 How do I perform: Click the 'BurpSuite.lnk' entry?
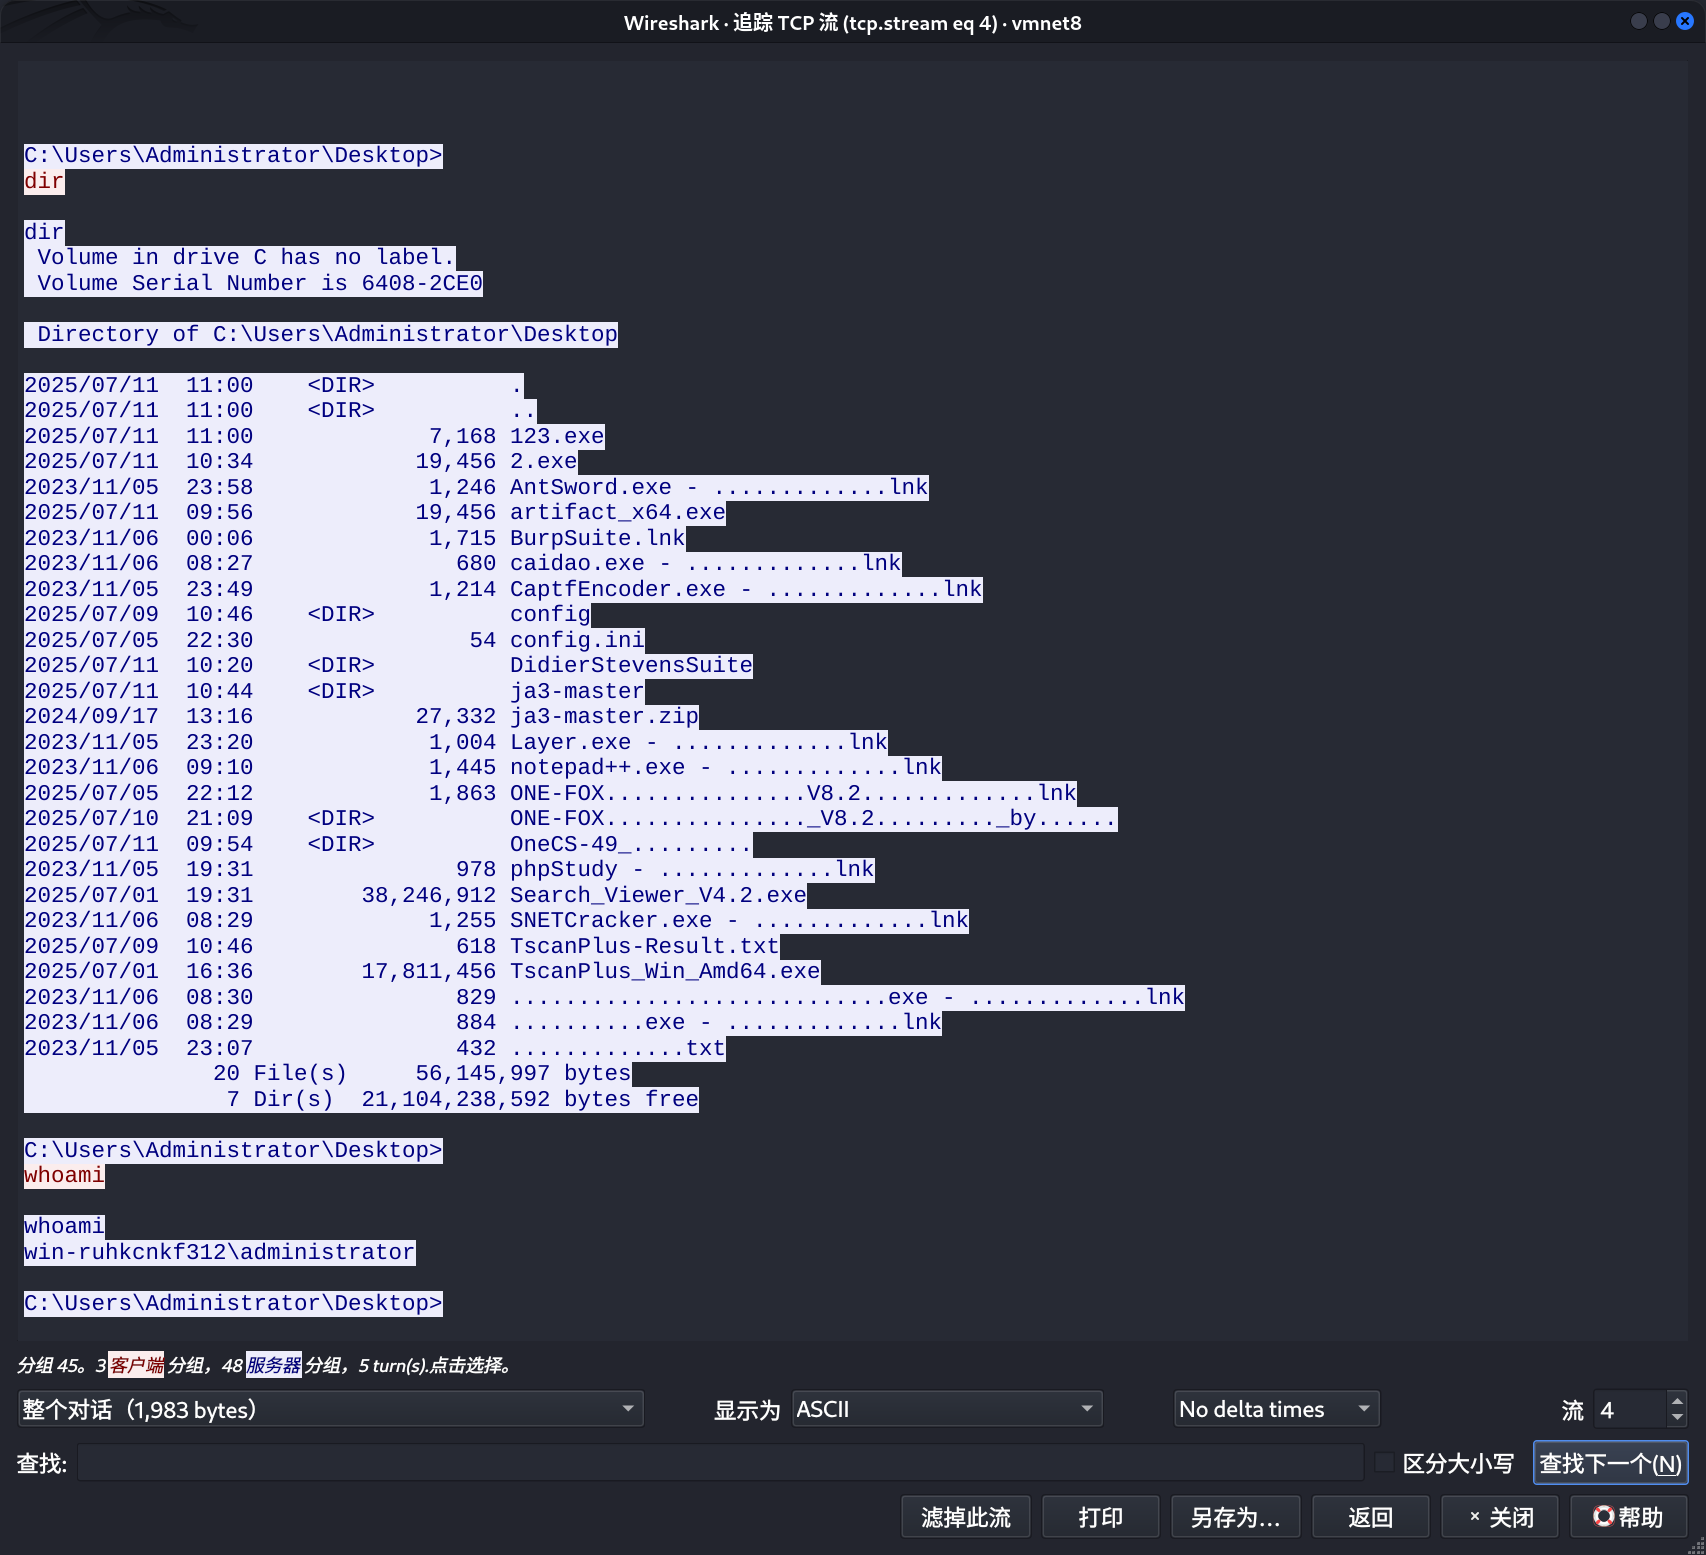[x=597, y=538]
